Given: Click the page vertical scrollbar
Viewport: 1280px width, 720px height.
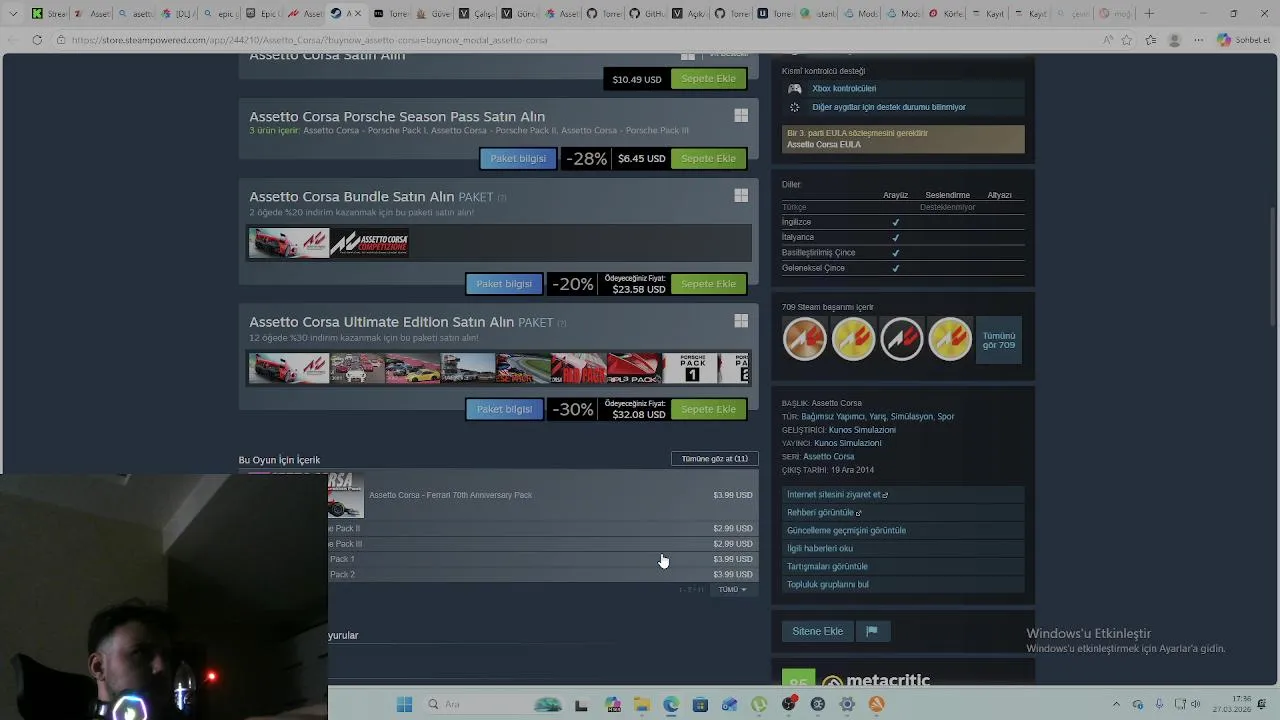Looking at the screenshot, I should point(1273,265).
